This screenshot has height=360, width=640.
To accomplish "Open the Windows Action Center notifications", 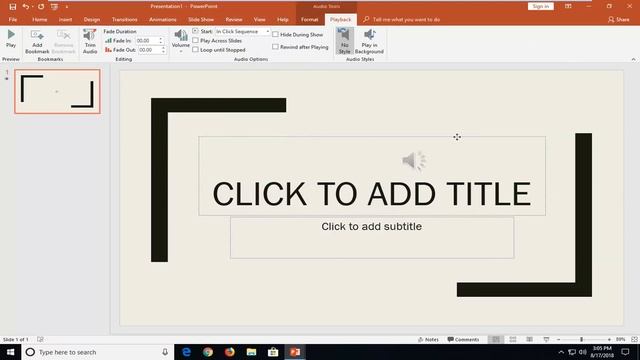I will coord(625,352).
